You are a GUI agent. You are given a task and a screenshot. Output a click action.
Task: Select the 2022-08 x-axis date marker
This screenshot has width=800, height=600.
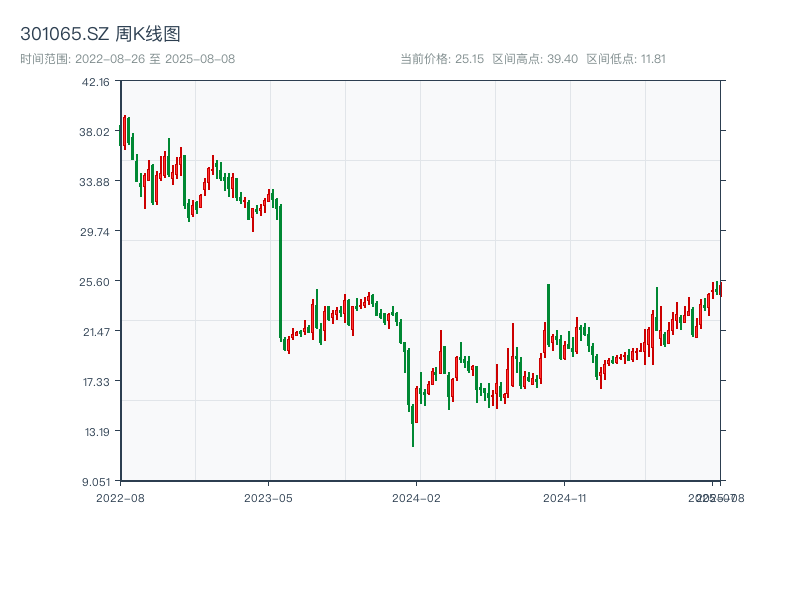[120, 497]
